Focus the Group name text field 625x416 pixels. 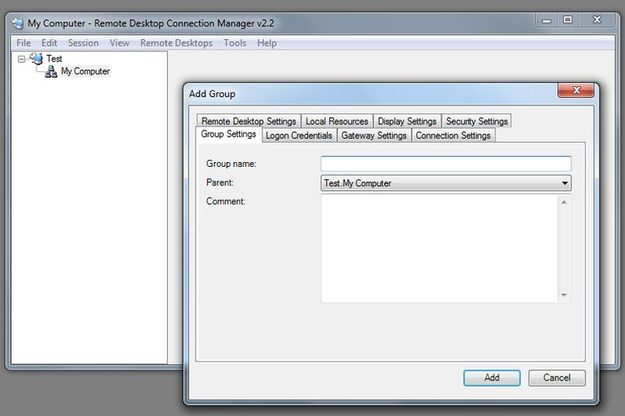click(446, 164)
